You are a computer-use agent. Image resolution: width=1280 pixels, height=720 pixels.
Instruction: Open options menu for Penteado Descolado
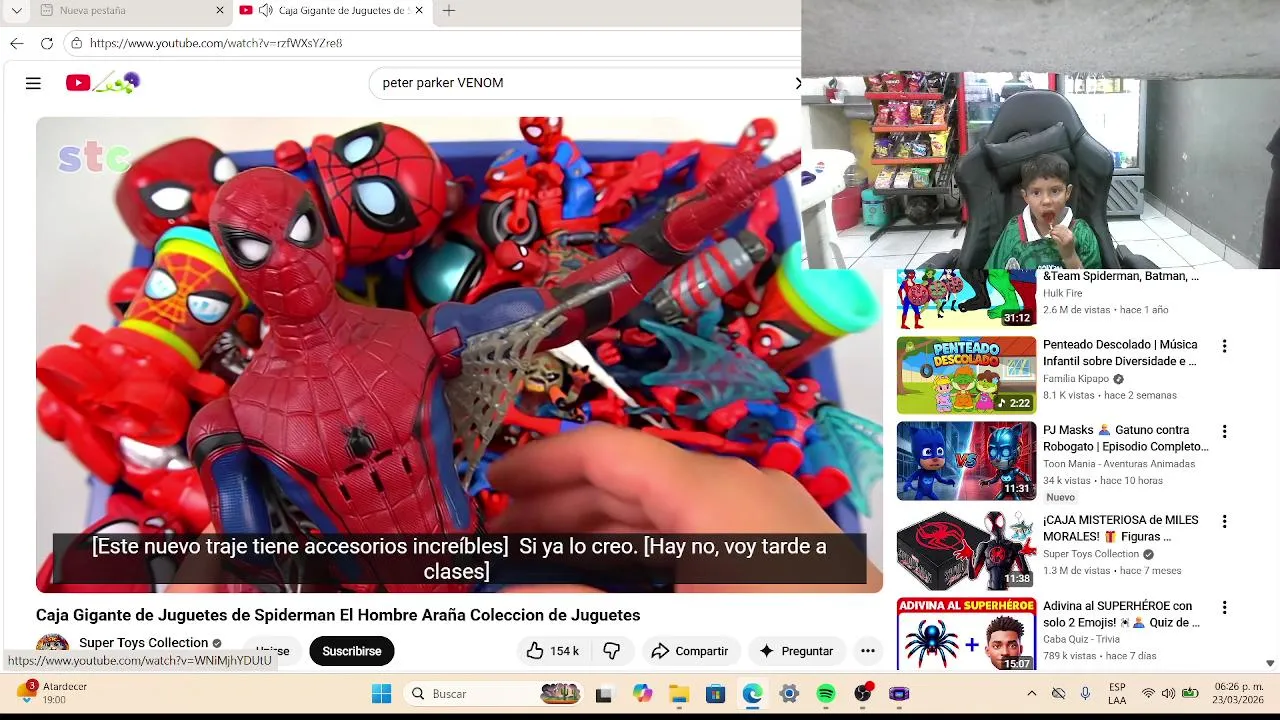(x=1224, y=346)
